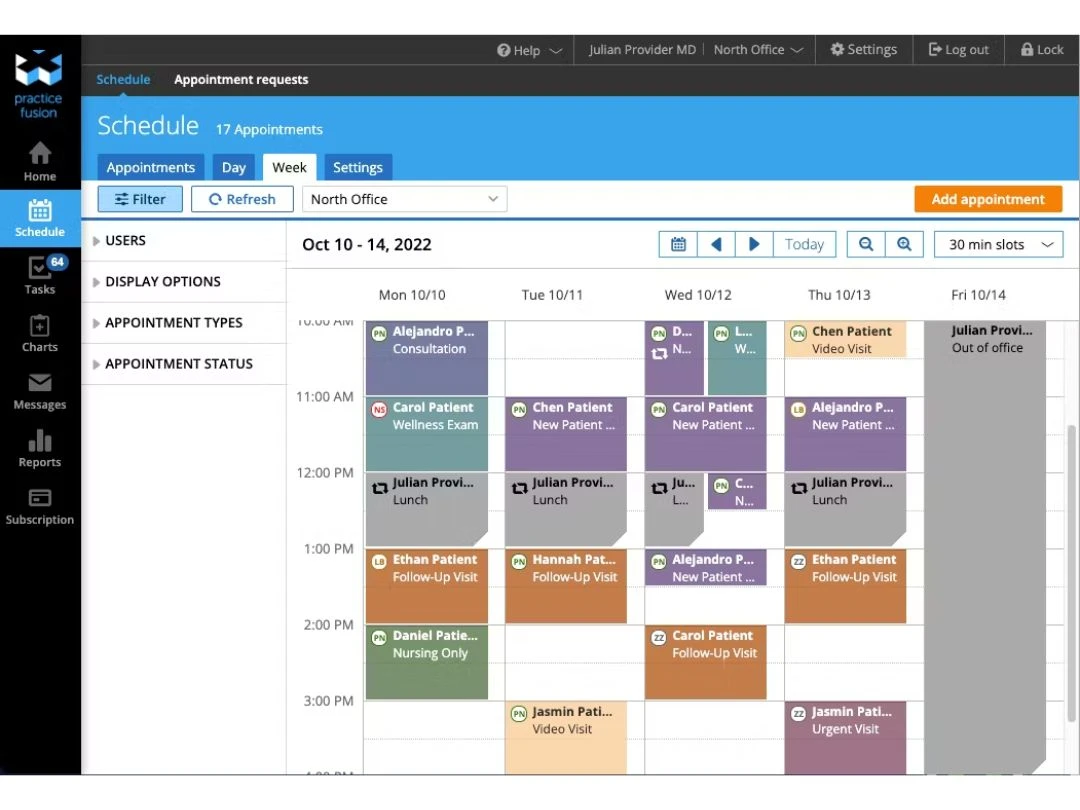Toggle the Filter panel button
Image resolution: width=1080 pixels, height=810 pixels.
point(140,199)
